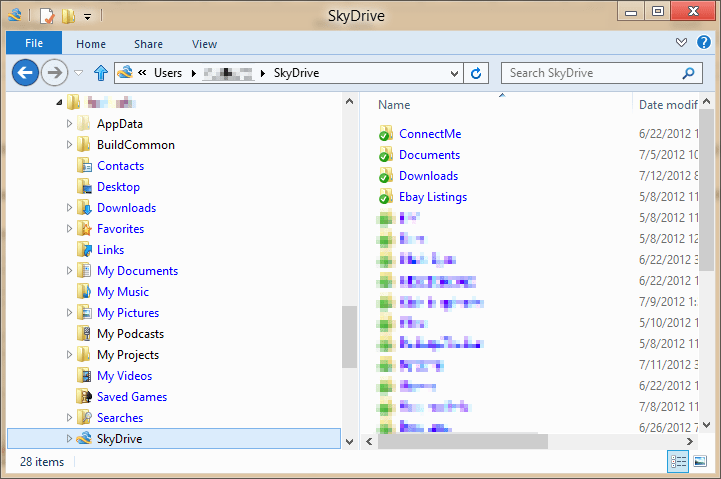Image resolution: width=721 pixels, height=479 pixels.
Task: Click the Links folder icon
Action: pos(84,250)
